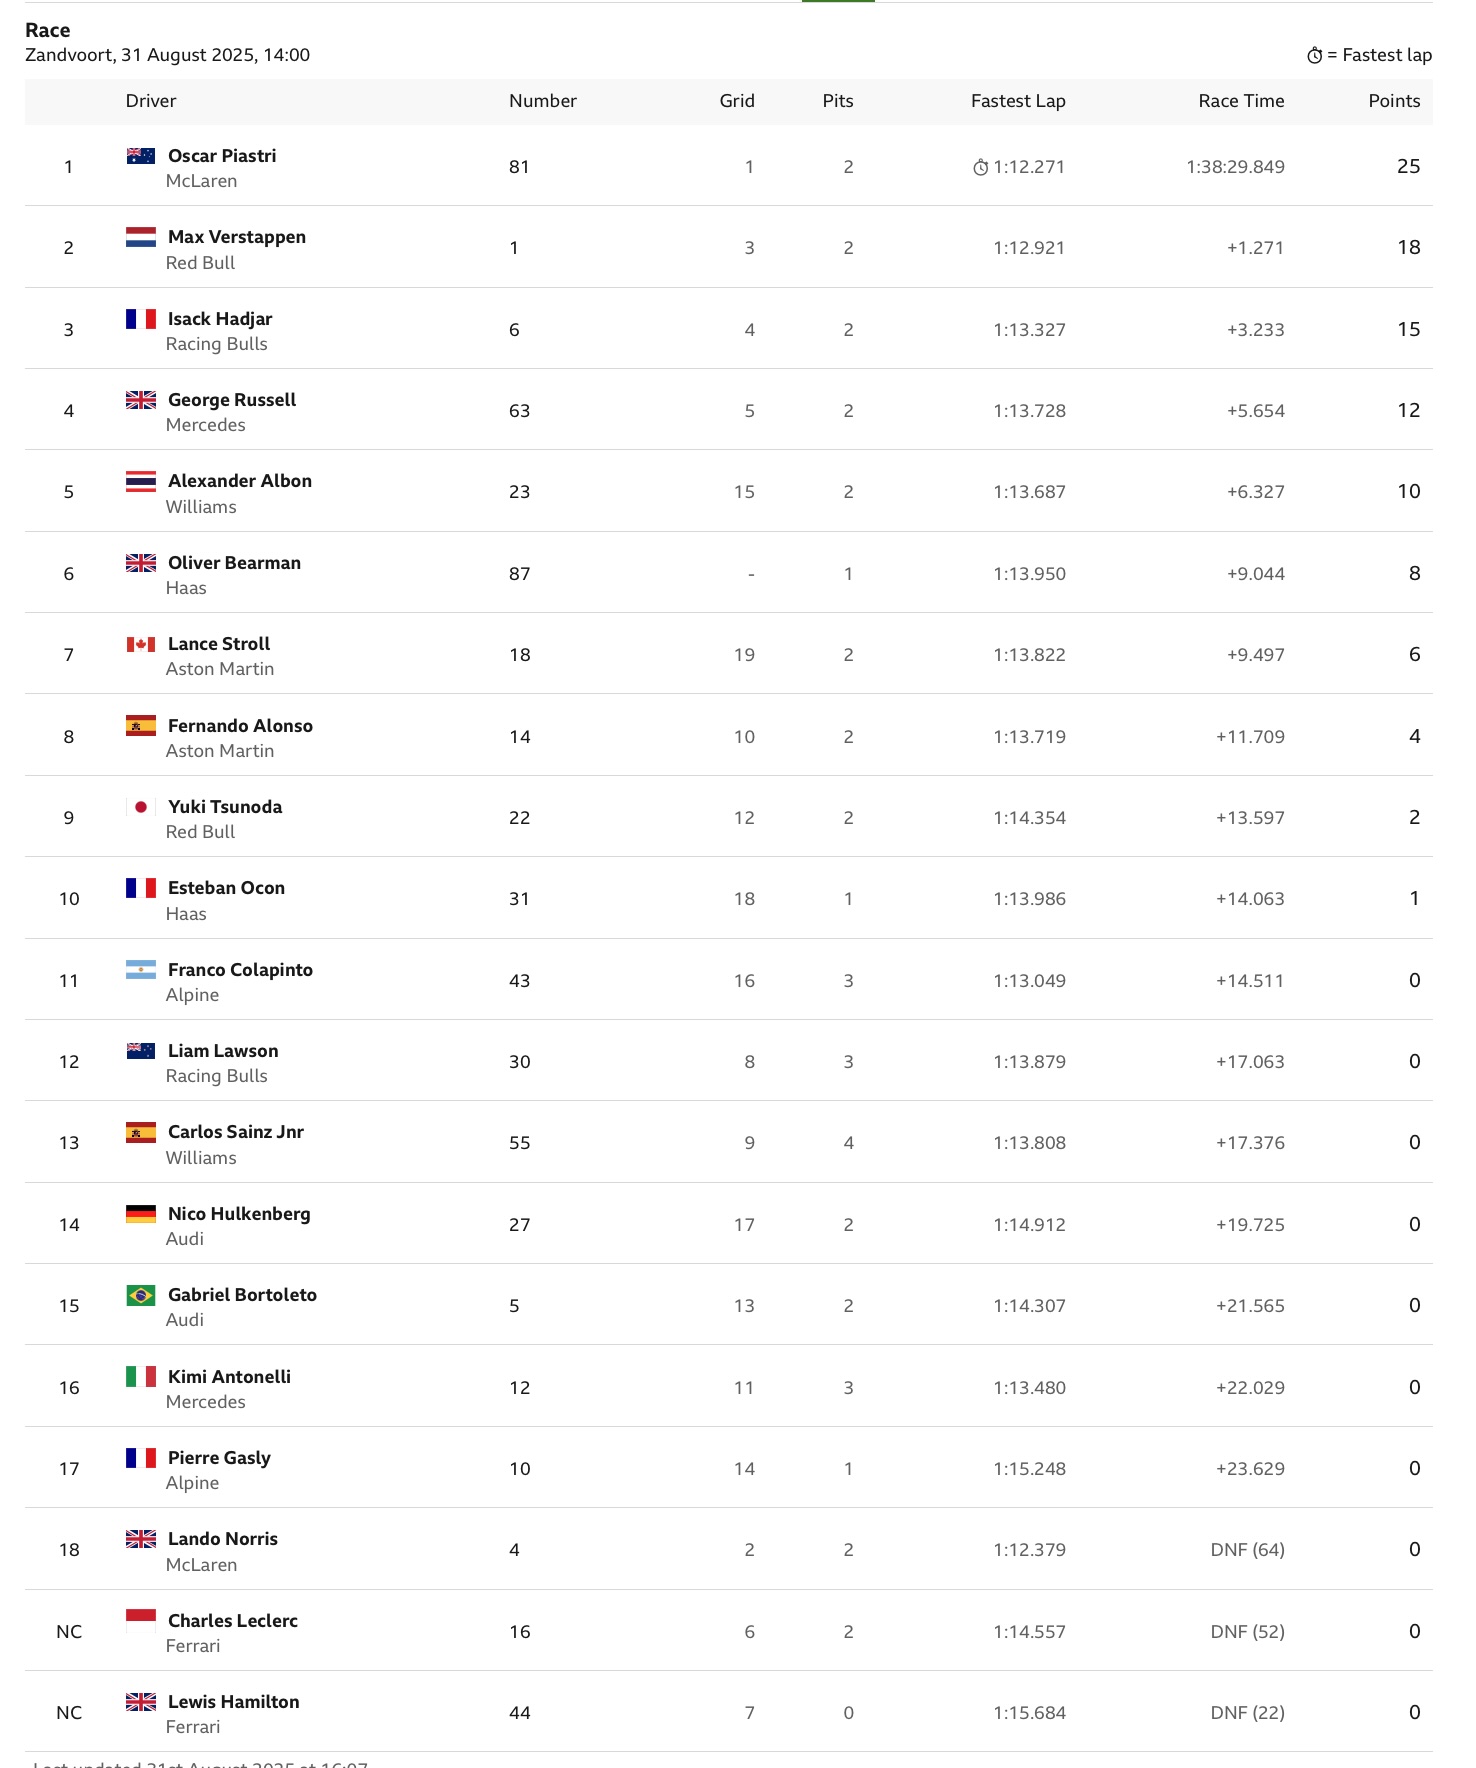The height and width of the screenshot is (1768, 1476).
Task: Click the Japanese flag beside Yuki Tsunoda
Action: [x=141, y=806]
